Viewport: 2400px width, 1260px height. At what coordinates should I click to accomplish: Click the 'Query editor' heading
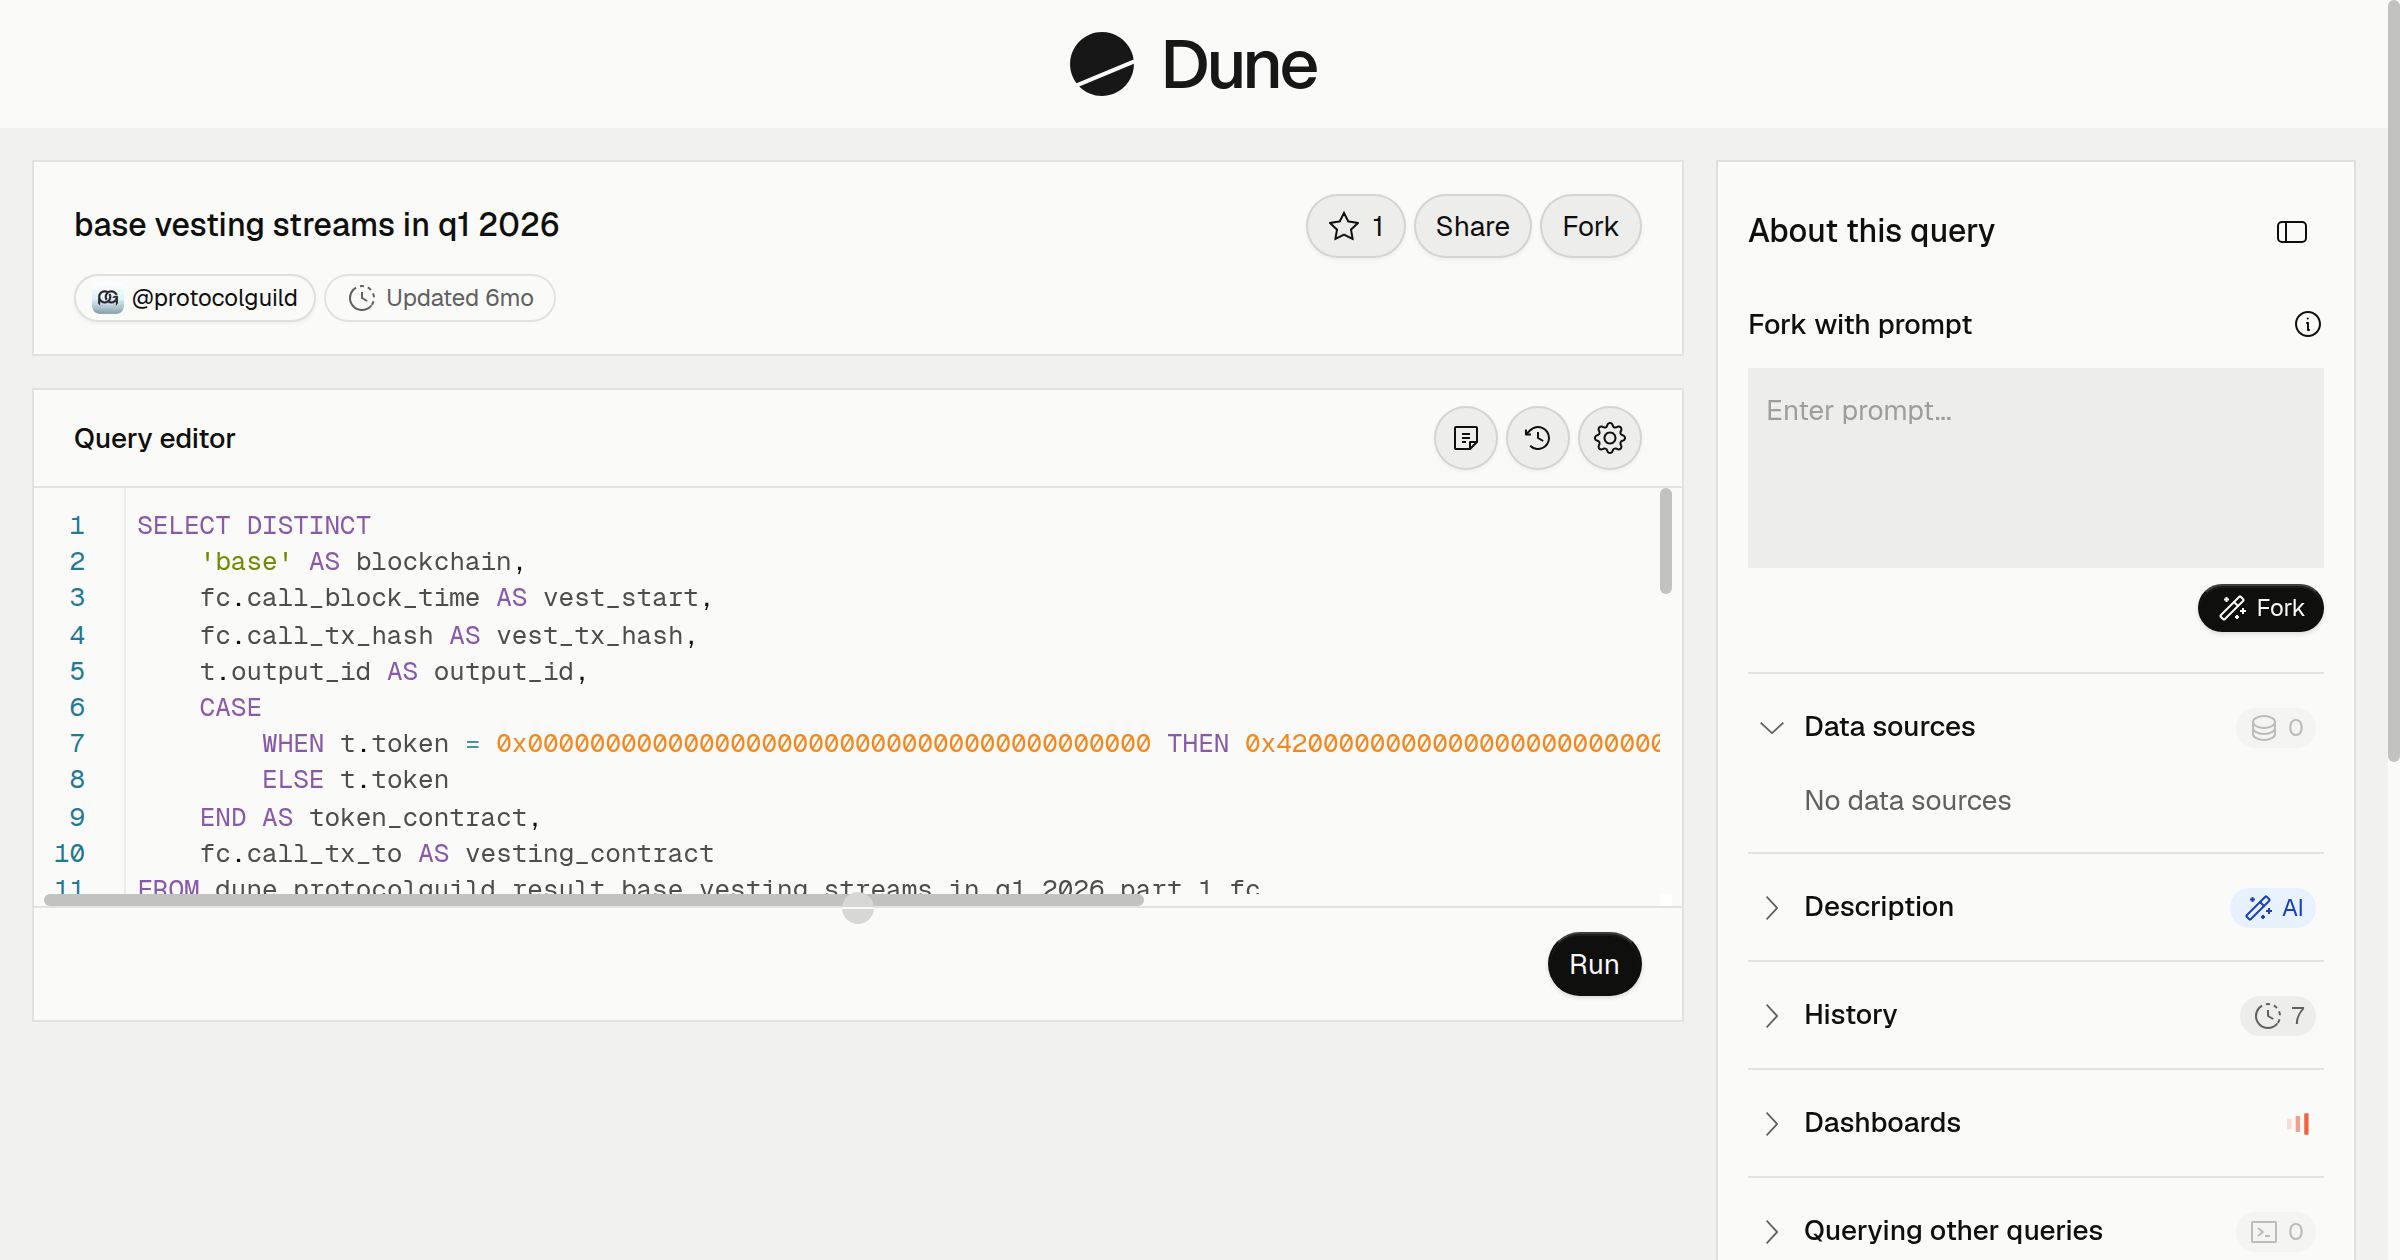click(154, 438)
